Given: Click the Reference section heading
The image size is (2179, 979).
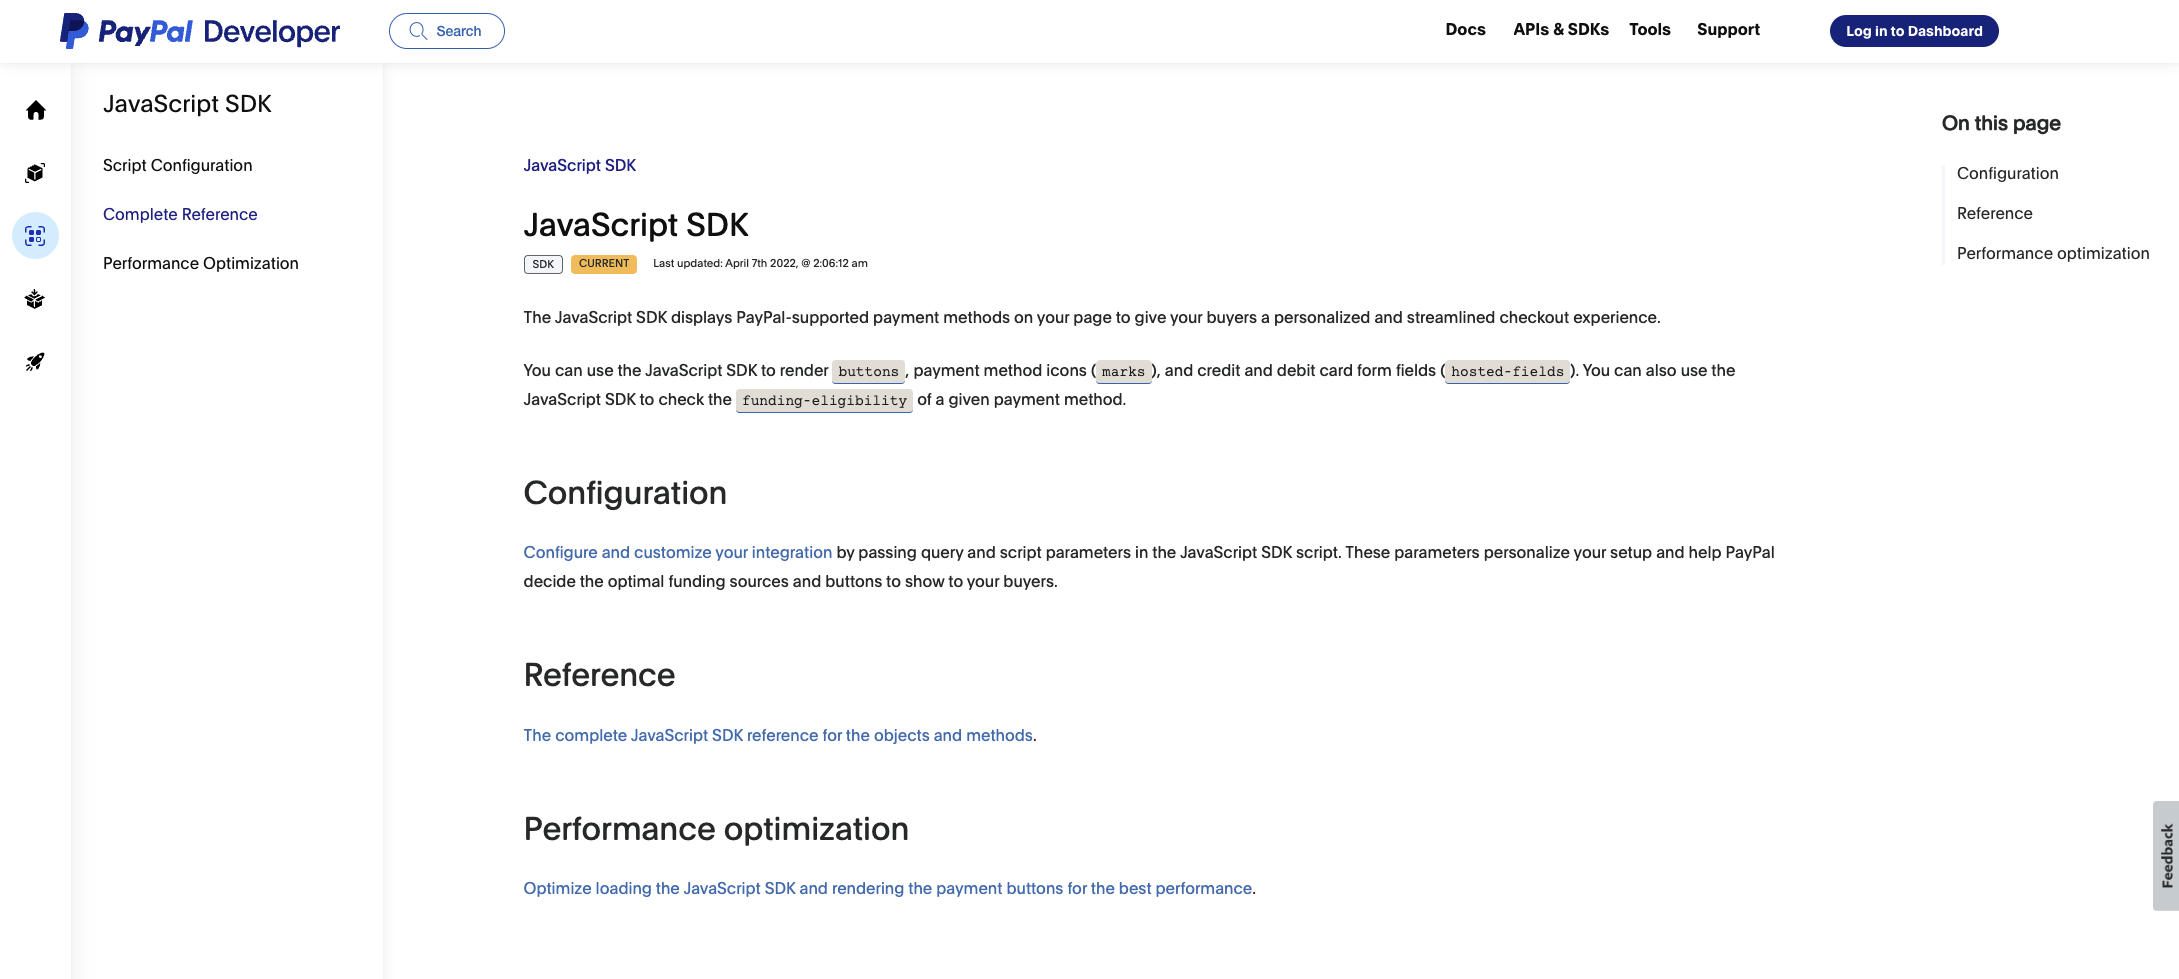Looking at the screenshot, I should click(599, 675).
